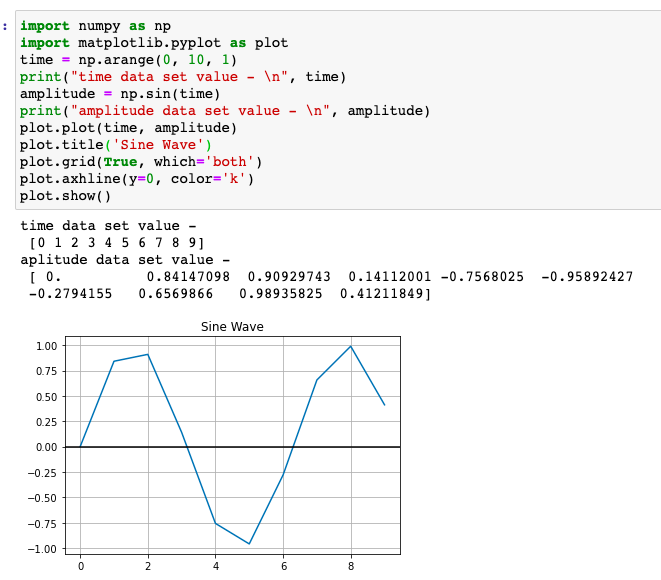Click the 'amplitude = np.sin(time)' line
This screenshot has width=661, height=580.
[x=120, y=94]
